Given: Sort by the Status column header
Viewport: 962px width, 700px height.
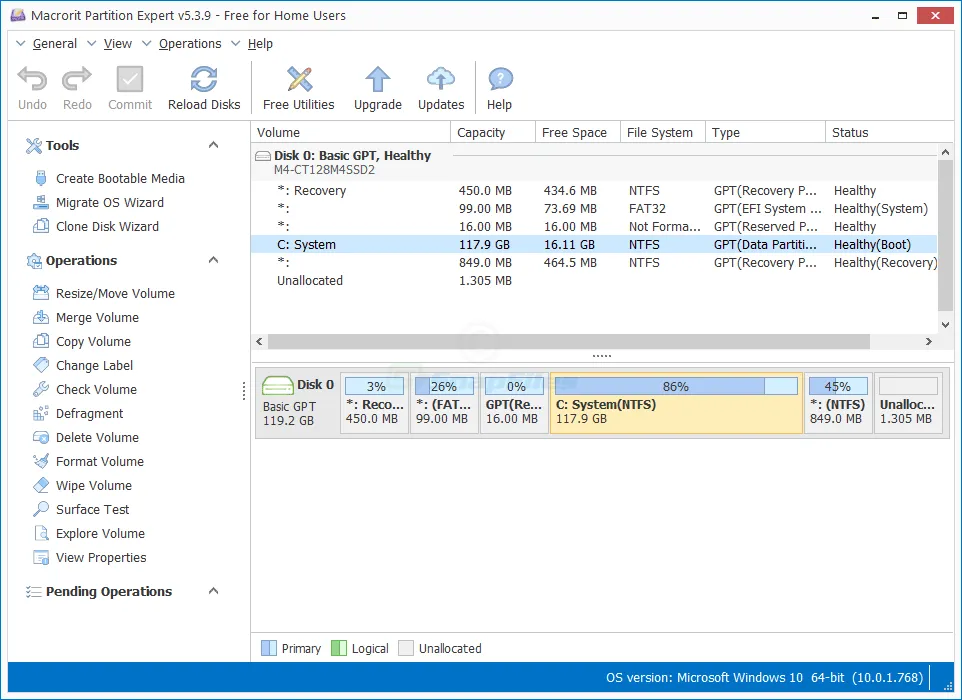Looking at the screenshot, I should pyautogui.click(x=889, y=133).
